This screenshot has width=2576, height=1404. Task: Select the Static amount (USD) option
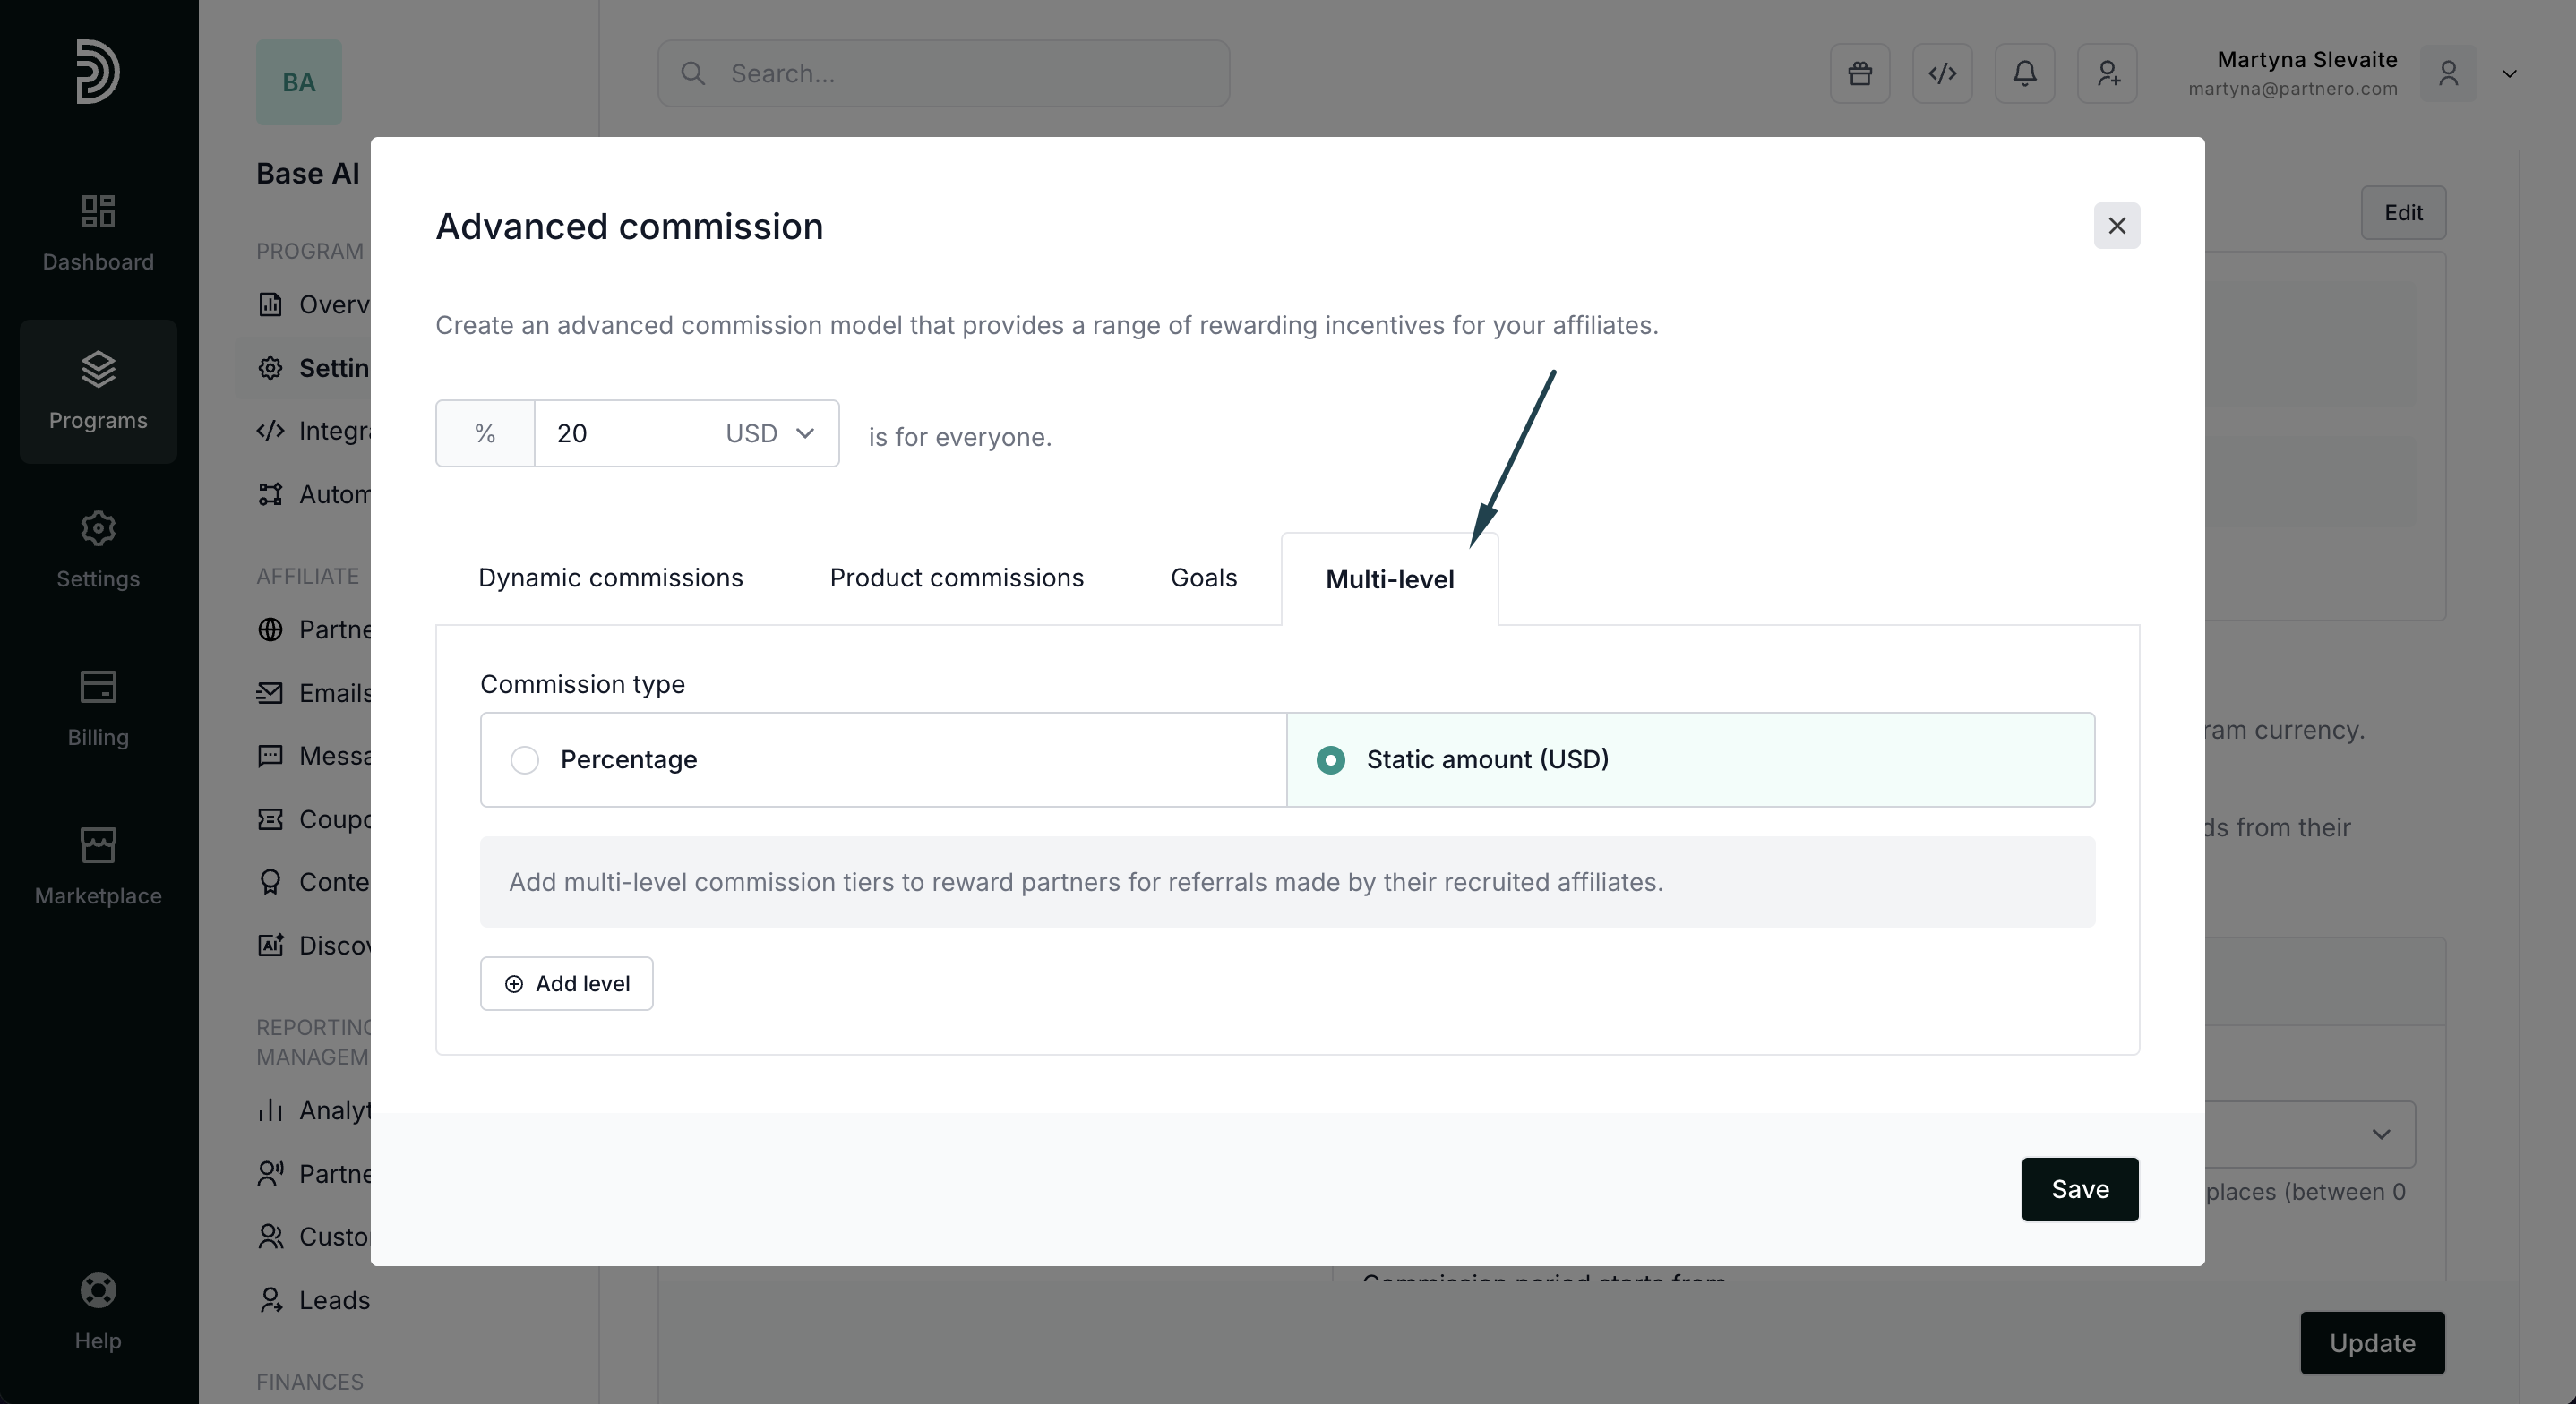pyautogui.click(x=1330, y=760)
